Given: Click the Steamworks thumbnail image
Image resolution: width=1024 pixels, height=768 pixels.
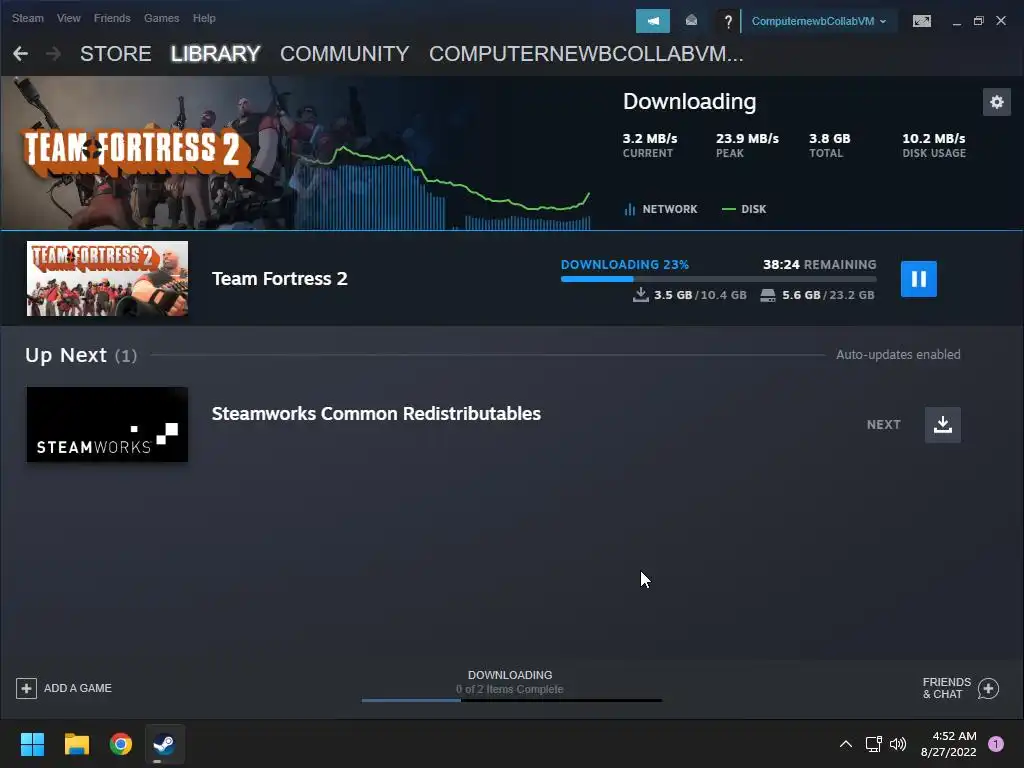Looking at the screenshot, I should 107,424.
